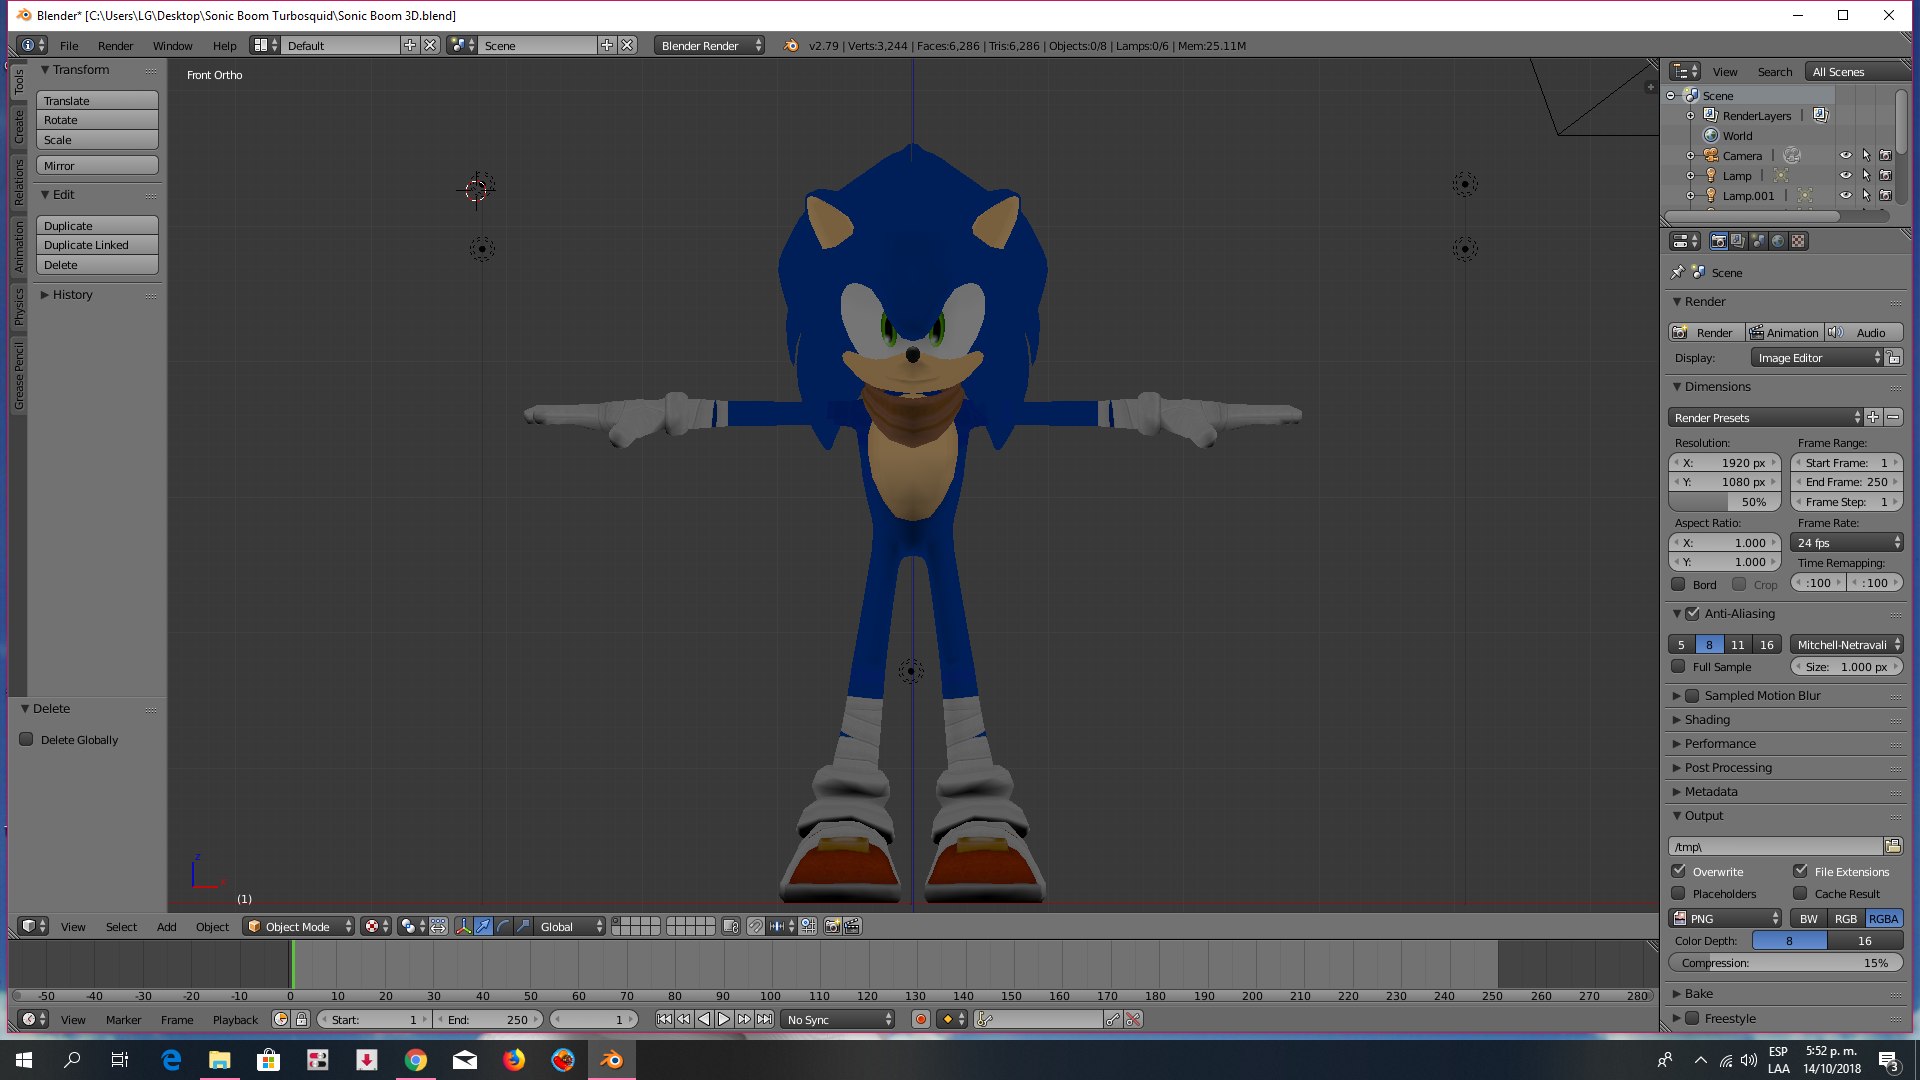Open the viewport shading sphere selector
Screen dimensions: 1920x1080
point(377,926)
